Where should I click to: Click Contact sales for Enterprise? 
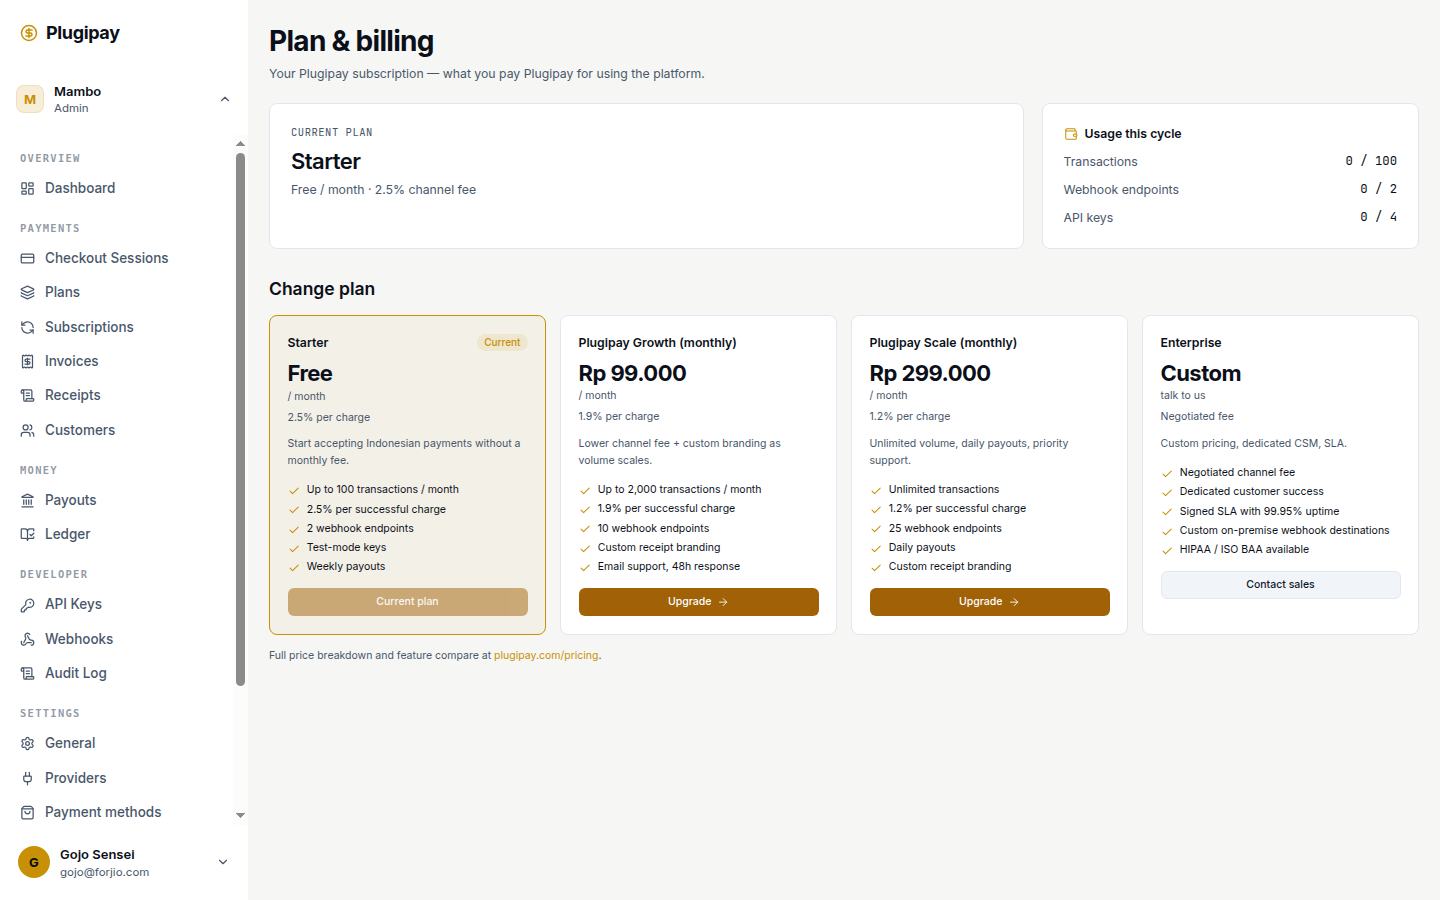tap(1280, 585)
